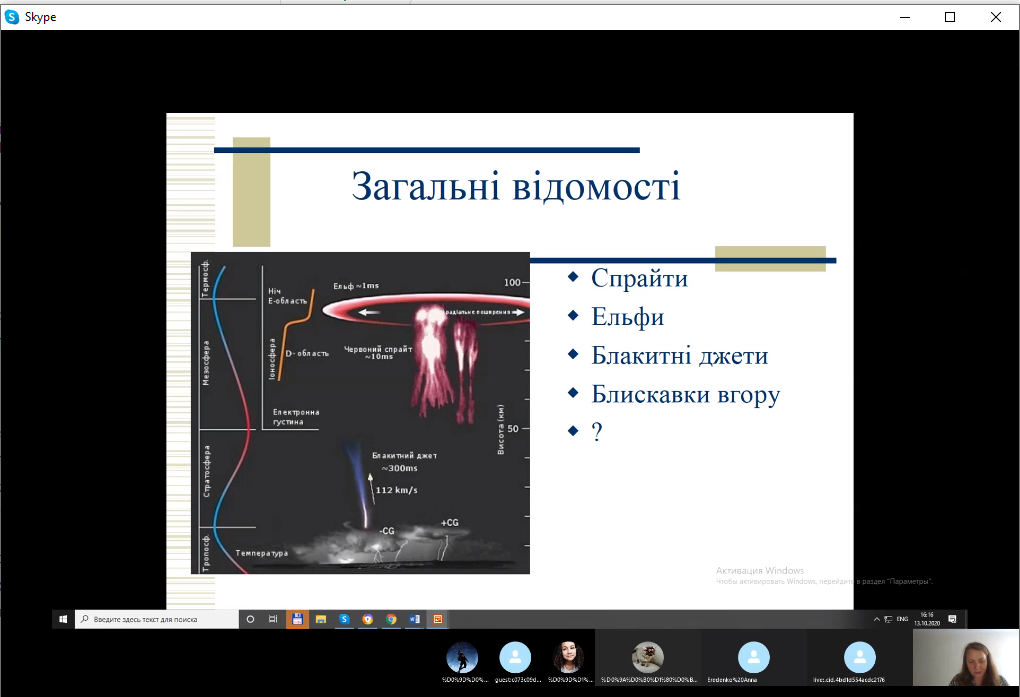Expand the hidden tray icons chevron
Viewport: 1020px width, 697px height.
(x=876, y=619)
